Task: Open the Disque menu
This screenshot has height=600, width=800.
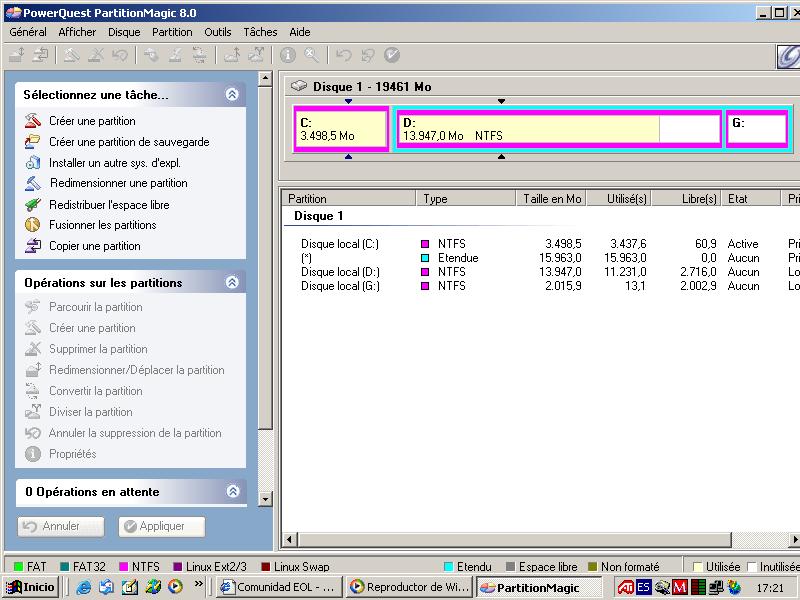Action: click(124, 32)
